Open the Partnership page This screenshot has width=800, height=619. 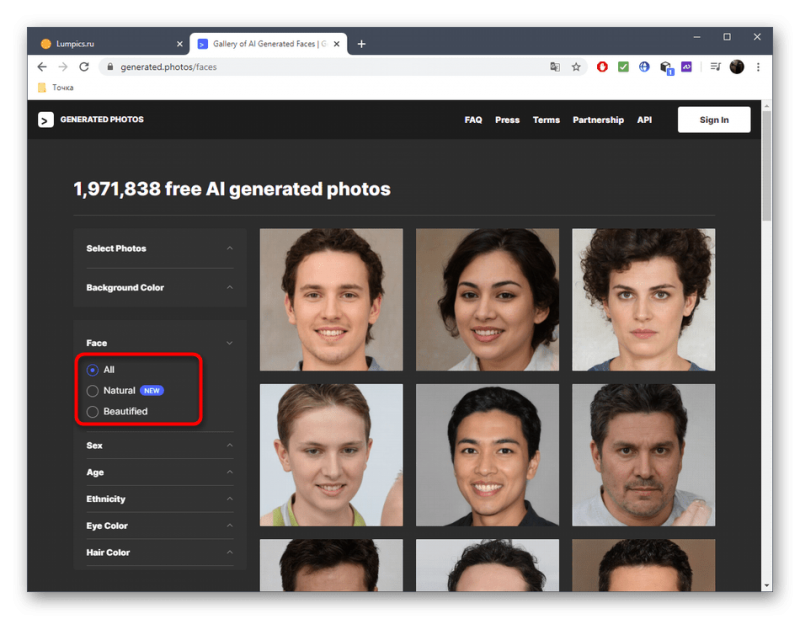tap(598, 120)
